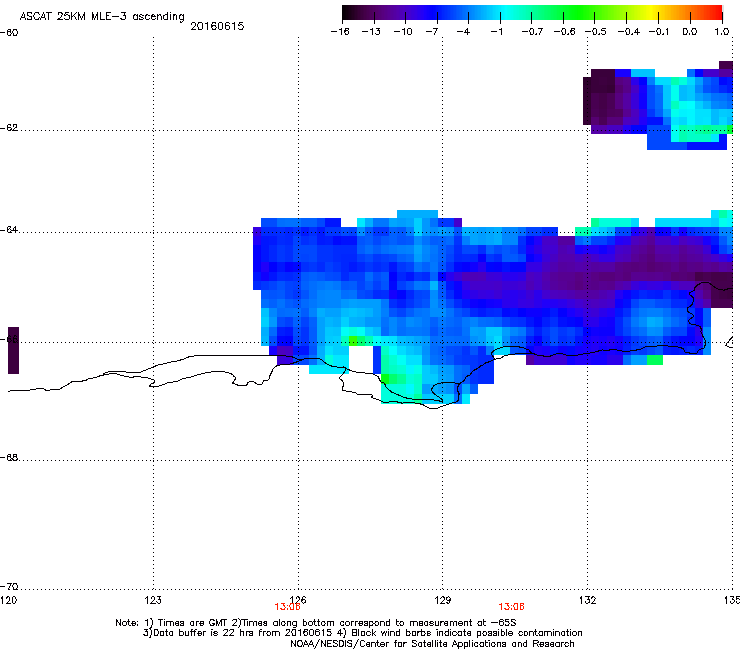Click the -16 label on the color scale

(x=340, y=32)
